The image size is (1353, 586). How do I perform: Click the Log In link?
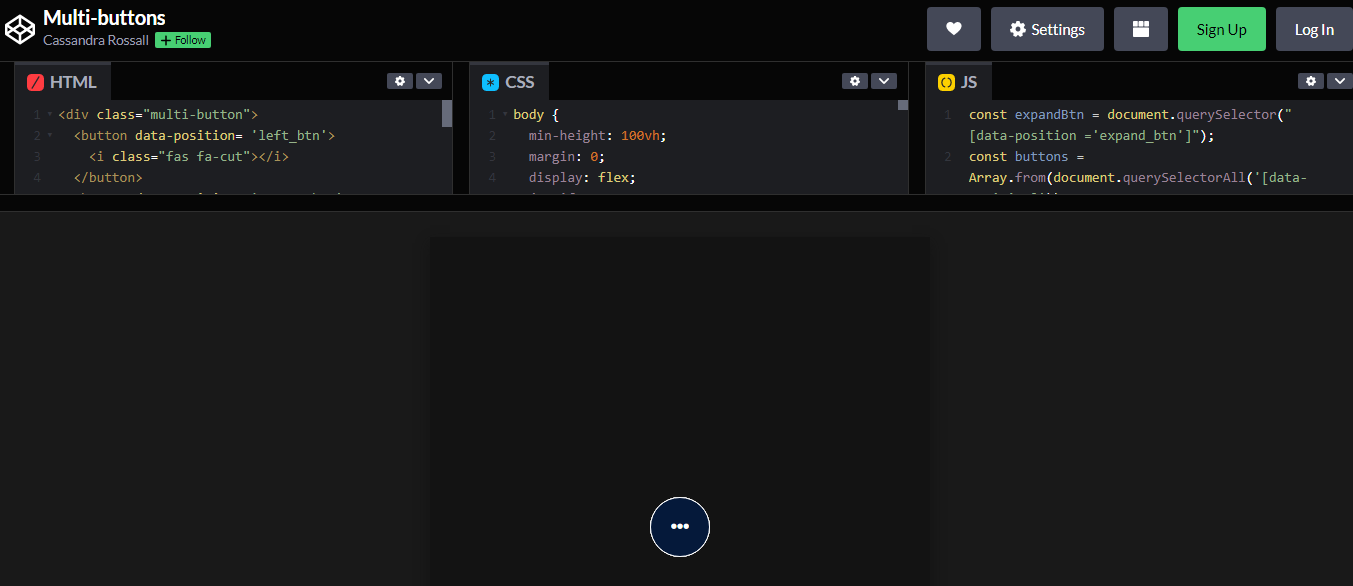(1314, 29)
